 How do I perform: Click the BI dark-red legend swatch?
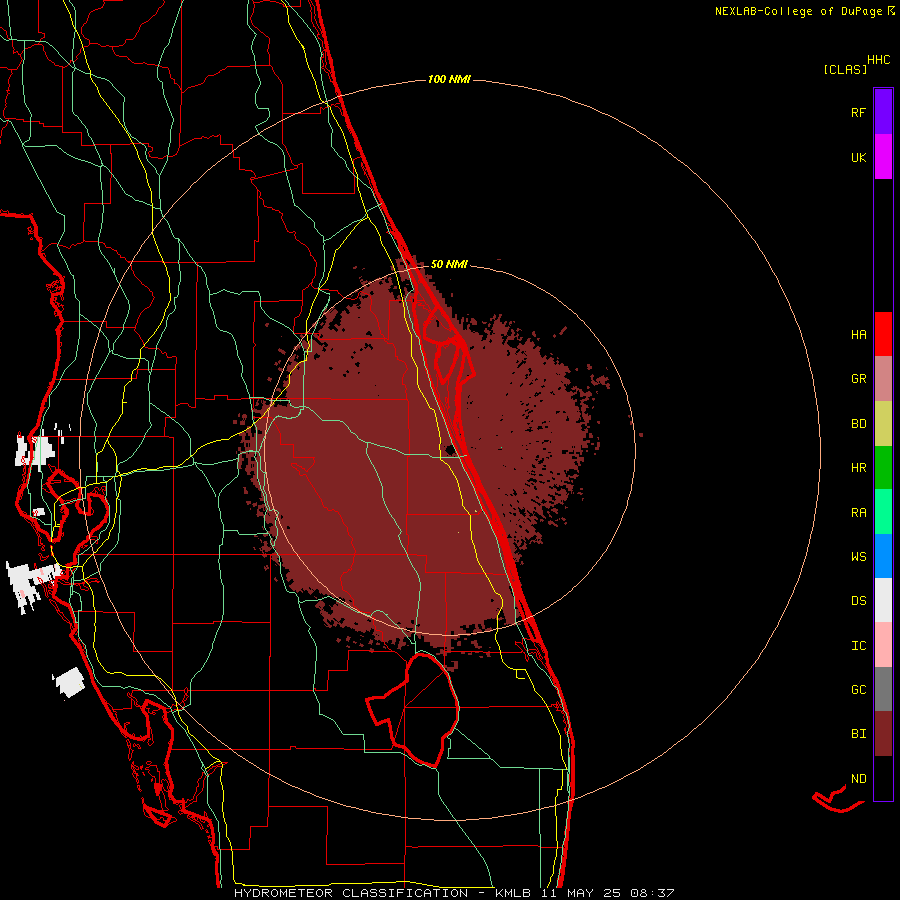883,734
